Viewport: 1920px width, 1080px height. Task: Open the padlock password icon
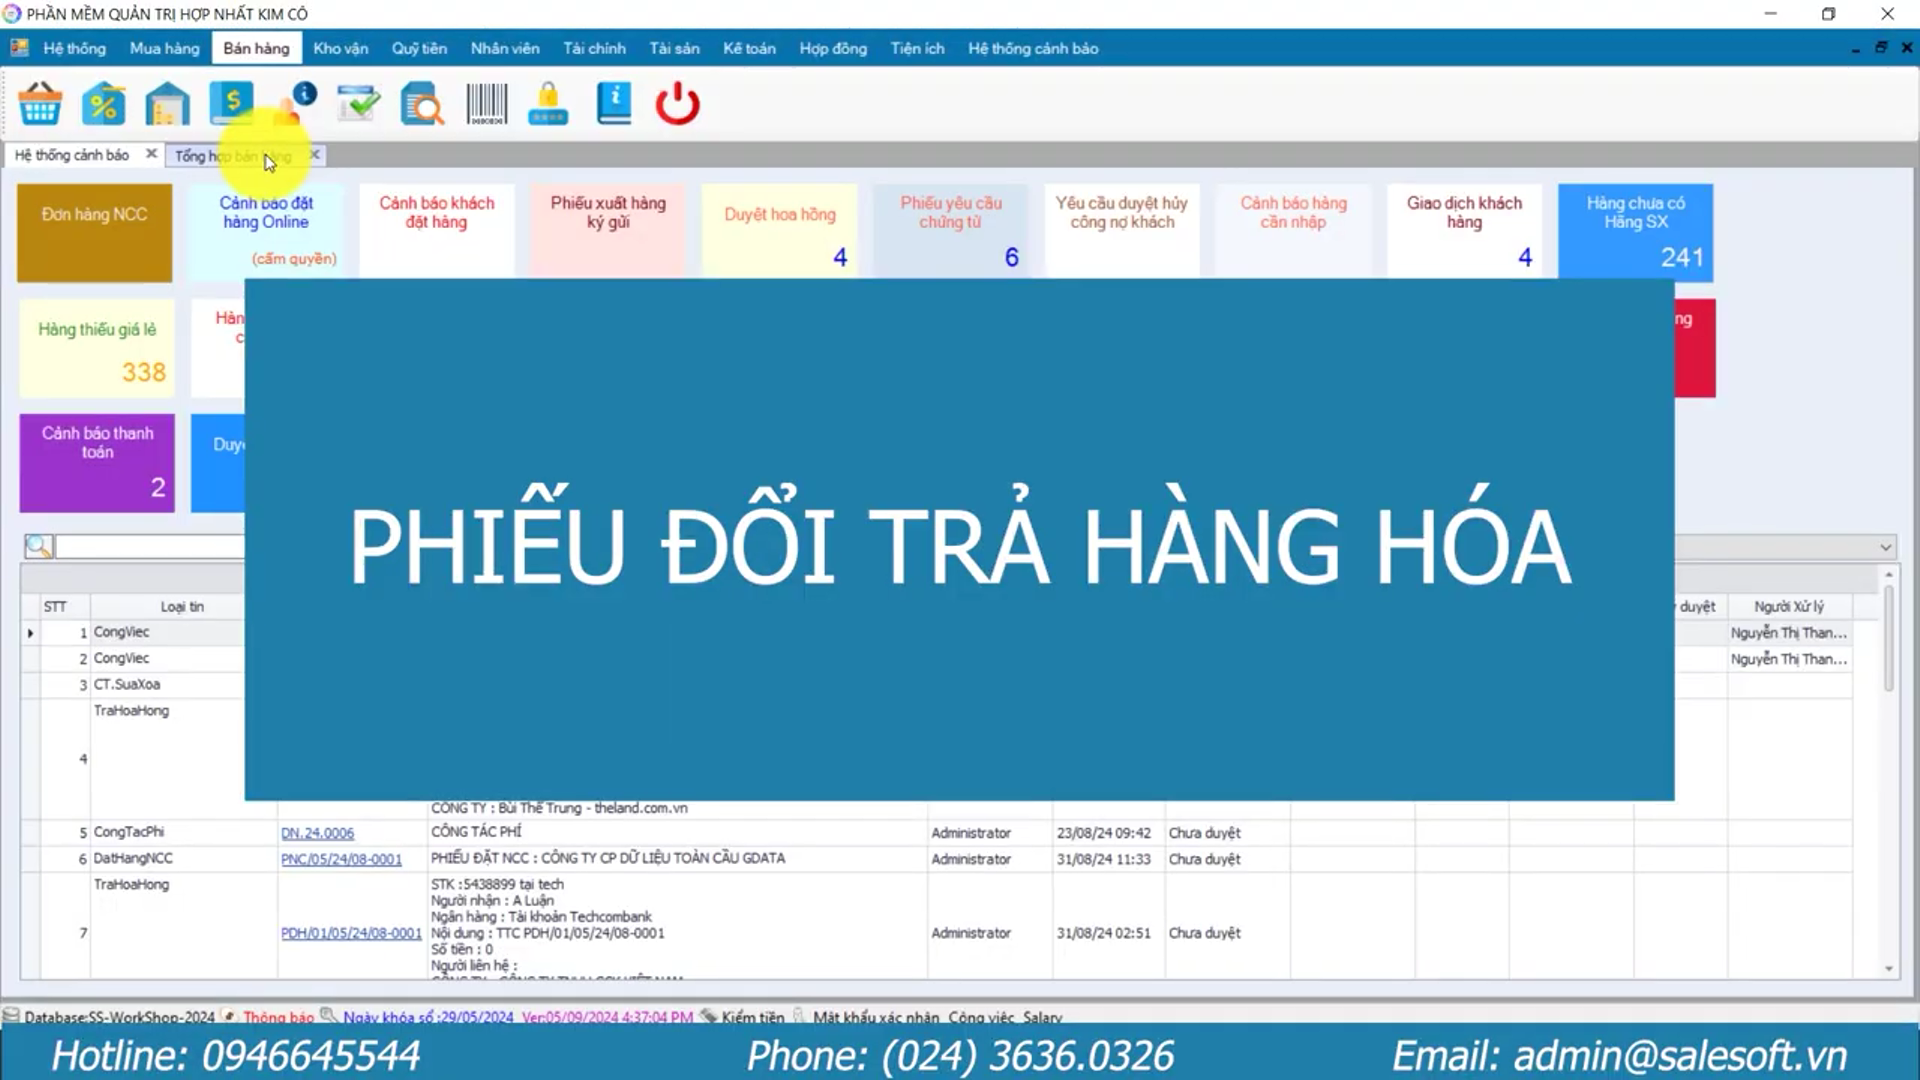pyautogui.click(x=549, y=103)
